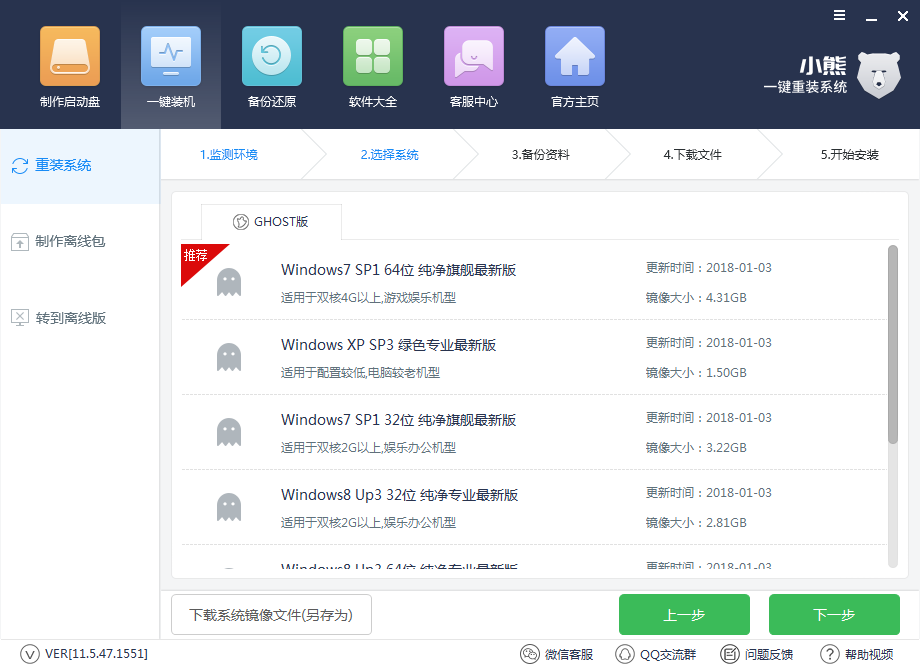This screenshot has height=669, width=920.
Task: Open the QQ交流群 link
Action: pyautogui.click(x=668, y=654)
